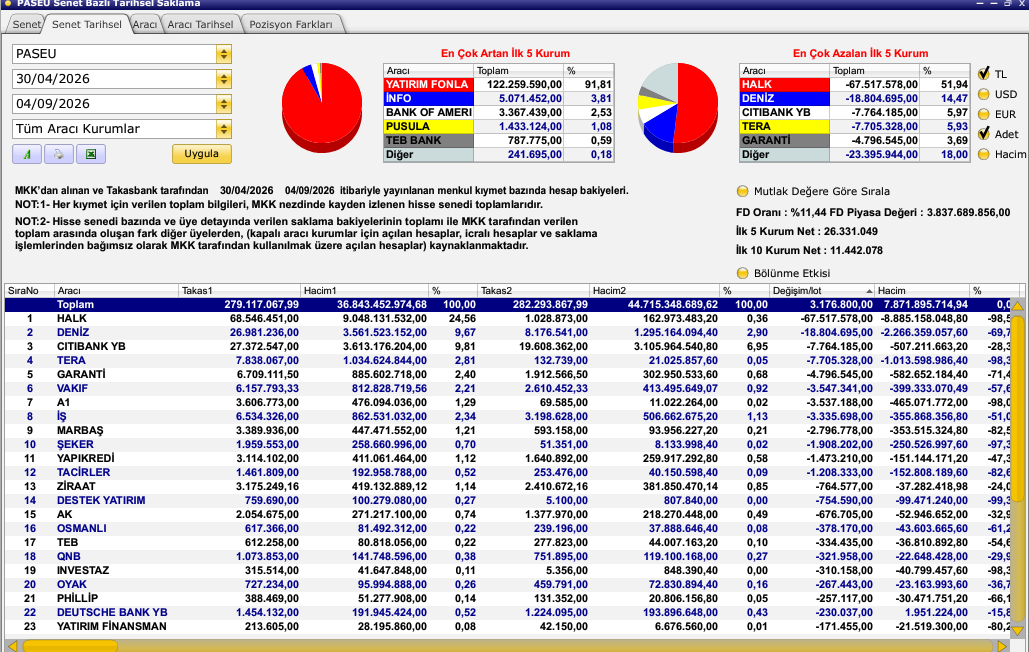Click the gray TEB BANK legend cell

click(428, 140)
